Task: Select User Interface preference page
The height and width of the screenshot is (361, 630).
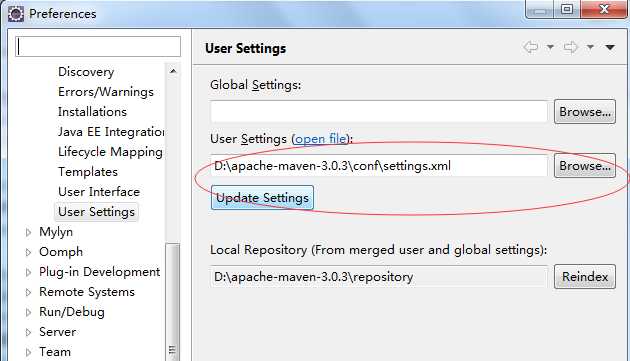Action: tap(99, 192)
